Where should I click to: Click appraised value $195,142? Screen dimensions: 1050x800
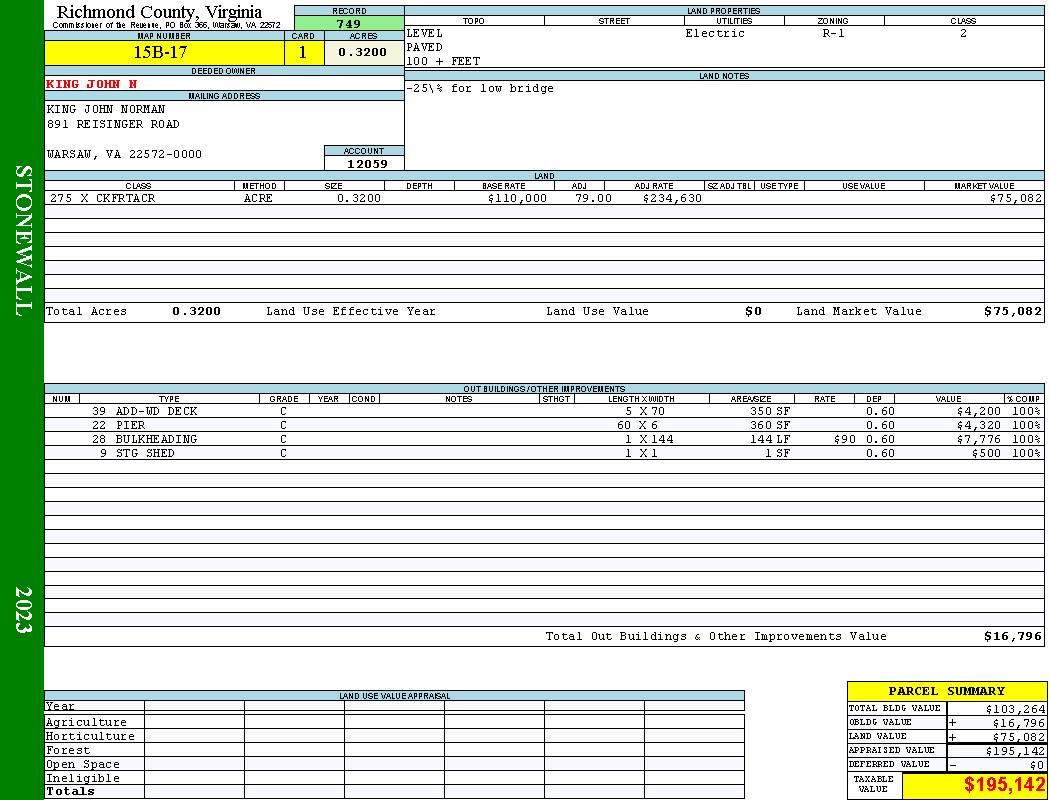1015,751
